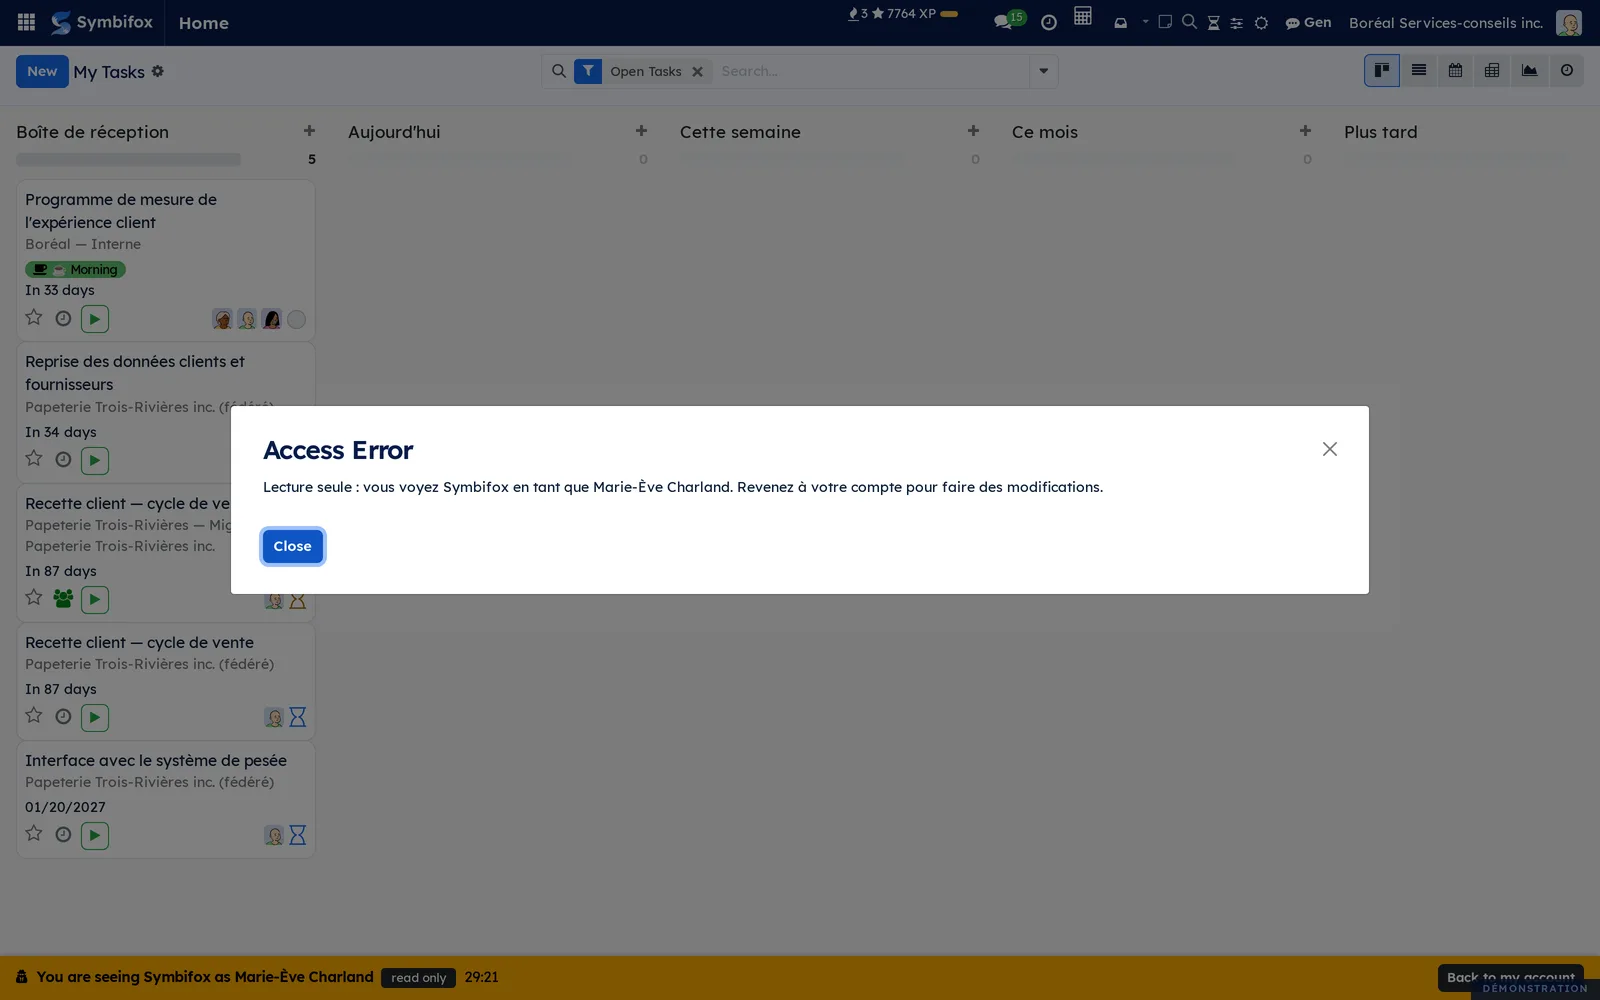
Task: Open My Tasks settings gear
Action: [x=158, y=71]
